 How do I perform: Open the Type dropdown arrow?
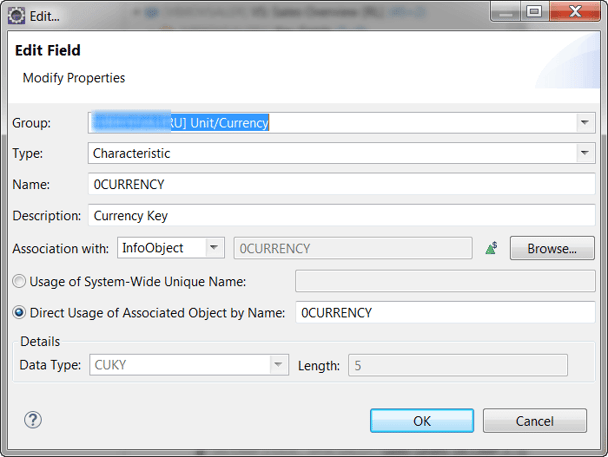[585, 153]
